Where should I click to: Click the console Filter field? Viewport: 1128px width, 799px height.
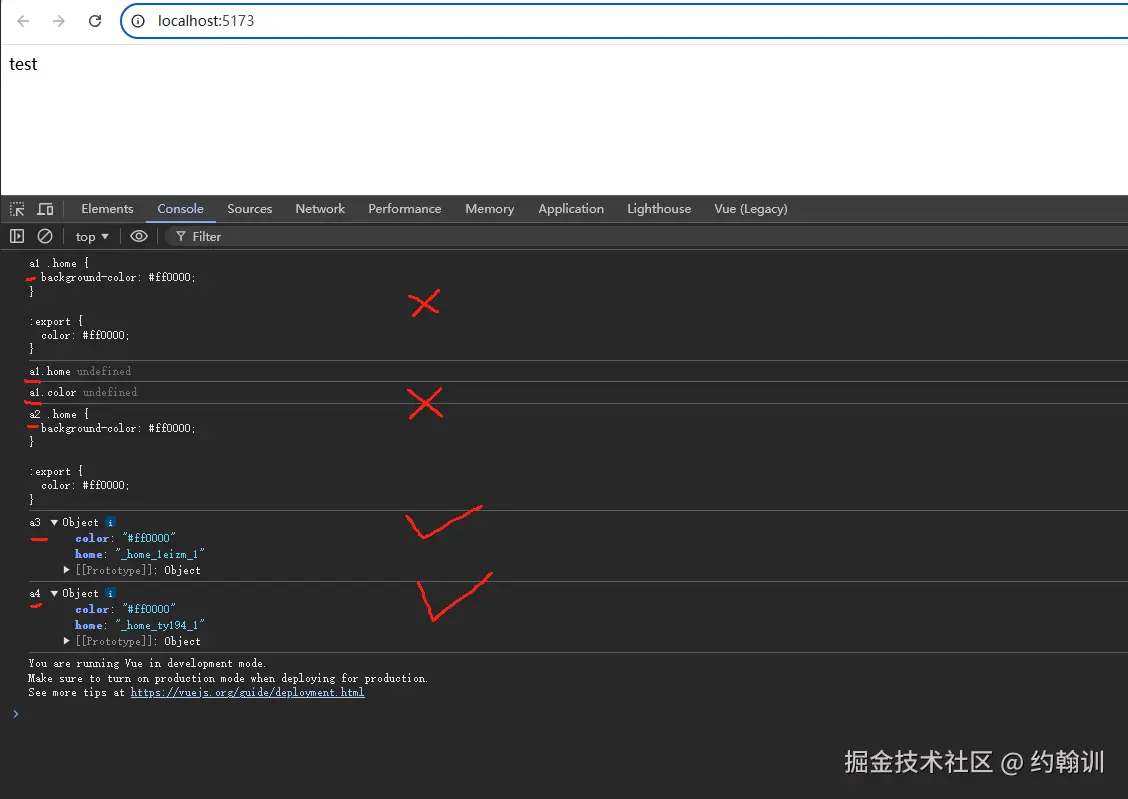click(647, 237)
